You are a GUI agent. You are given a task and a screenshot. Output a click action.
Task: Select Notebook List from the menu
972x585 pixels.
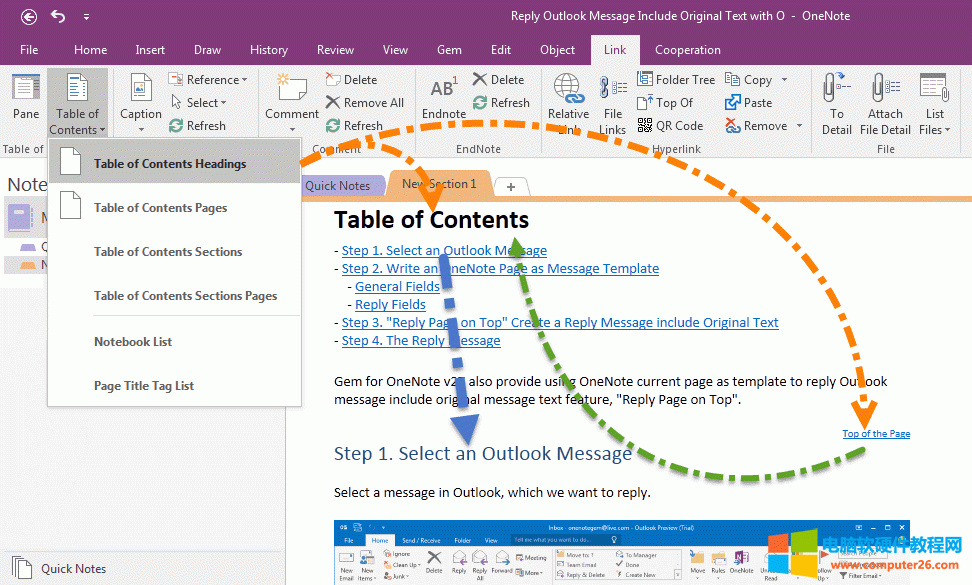[133, 342]
